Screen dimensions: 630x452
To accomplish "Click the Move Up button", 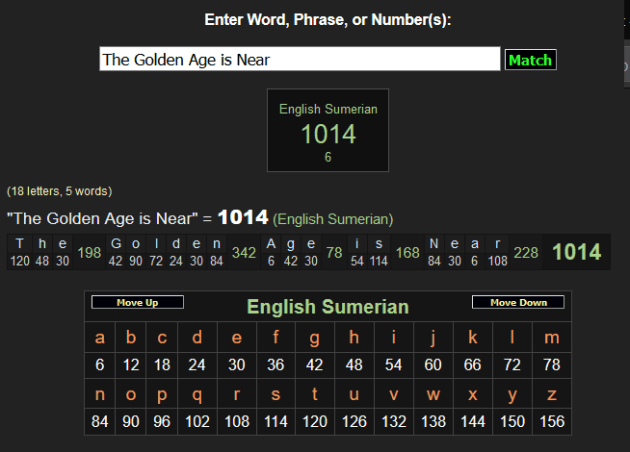I will pyautogui.click(x=138, y=302).
